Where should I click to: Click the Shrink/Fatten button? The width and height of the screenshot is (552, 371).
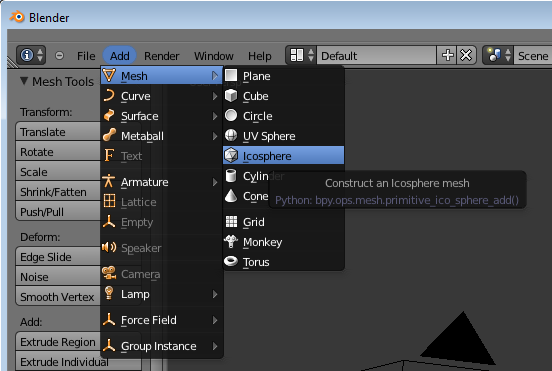(x=58, y=192)
